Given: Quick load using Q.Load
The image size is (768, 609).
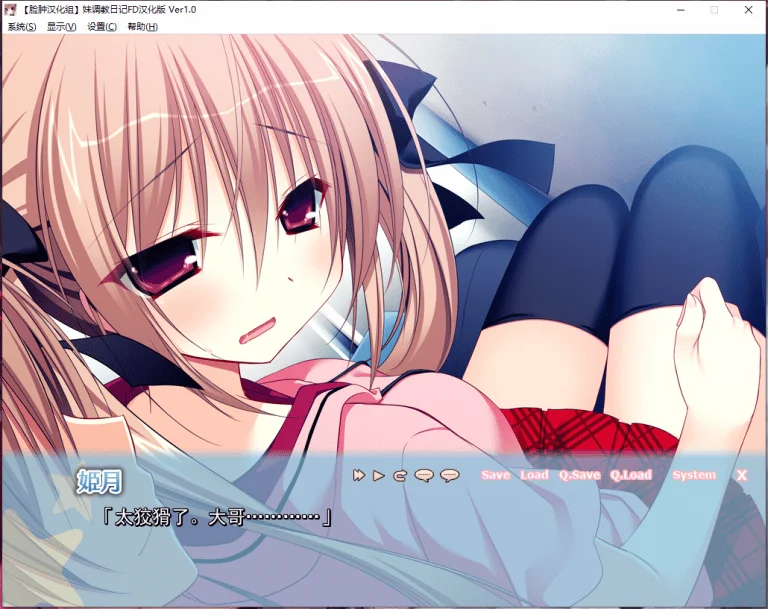Looking at the screenshot, I should click(x=630, y=475).
